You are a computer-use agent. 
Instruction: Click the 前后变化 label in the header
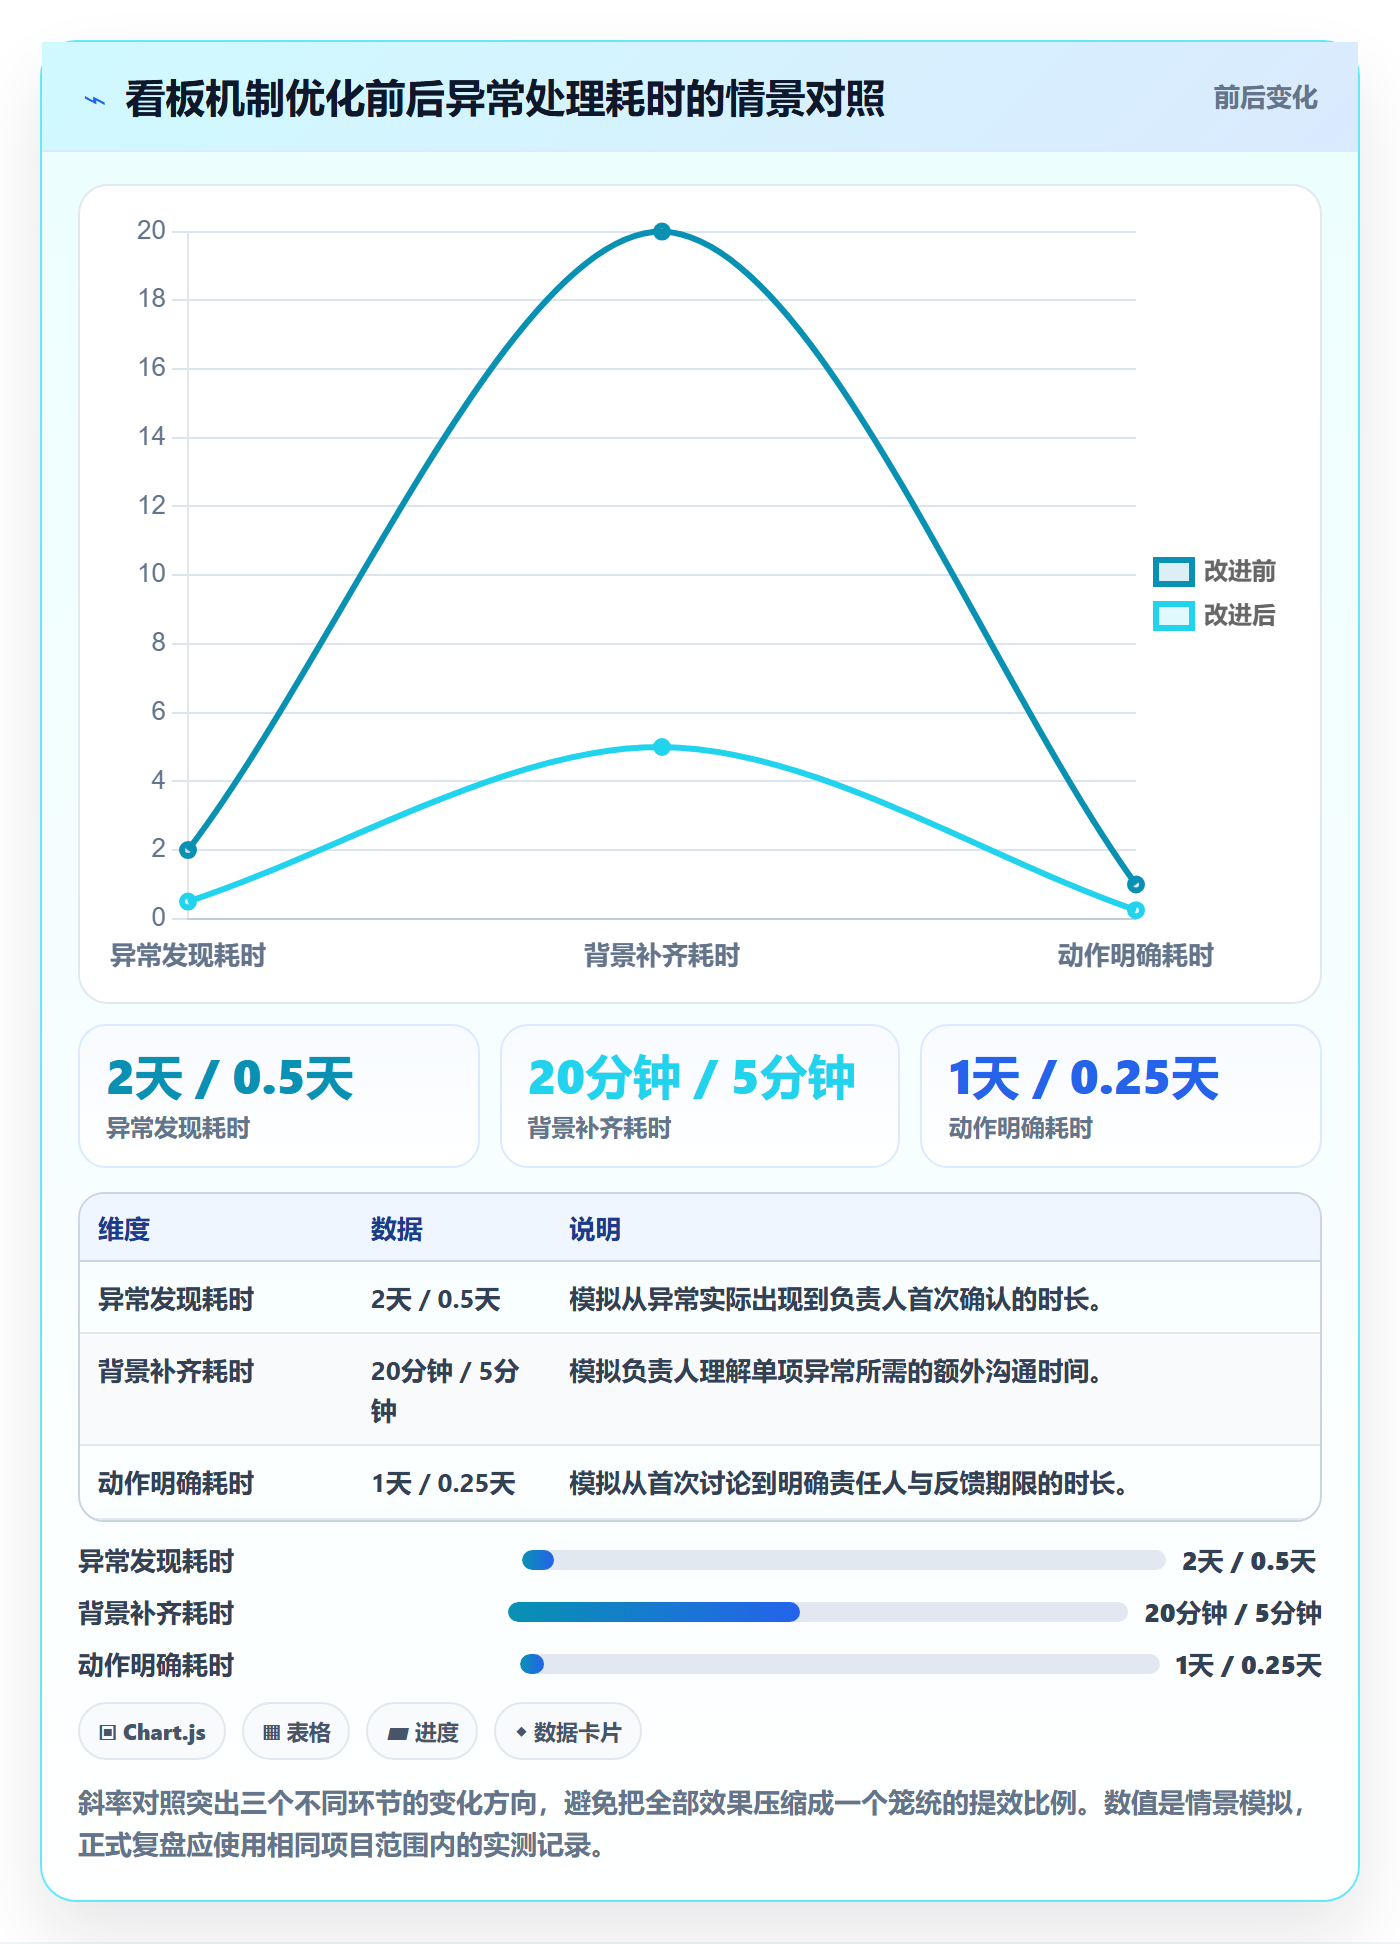(x=1265, y=98)
